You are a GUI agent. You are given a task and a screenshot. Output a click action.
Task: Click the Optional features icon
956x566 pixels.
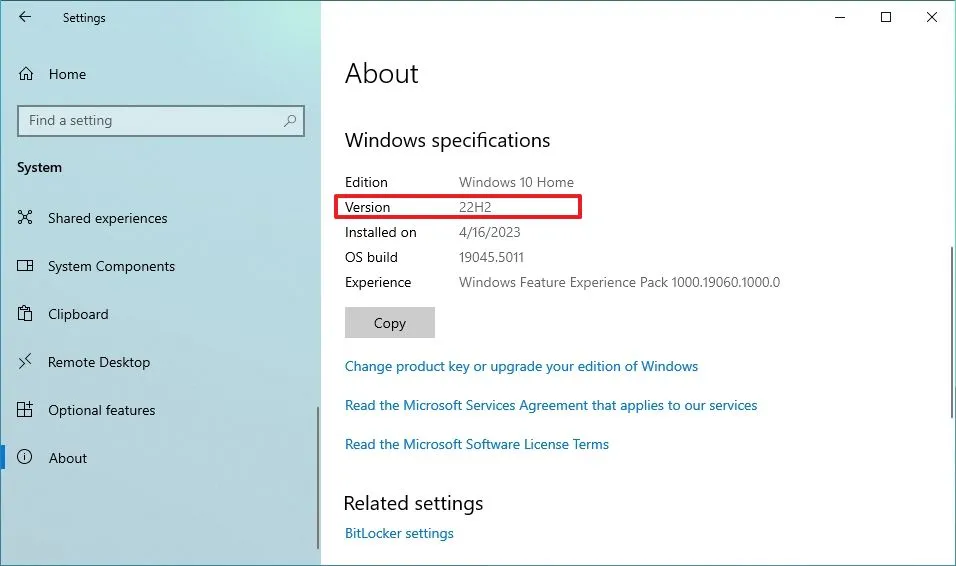tap(25, 409)
